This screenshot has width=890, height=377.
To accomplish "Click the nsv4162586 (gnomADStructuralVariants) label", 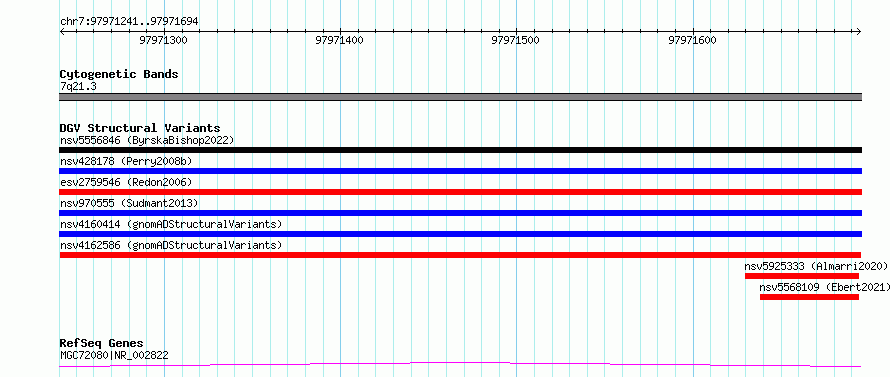I will click(x=171, y=245).
